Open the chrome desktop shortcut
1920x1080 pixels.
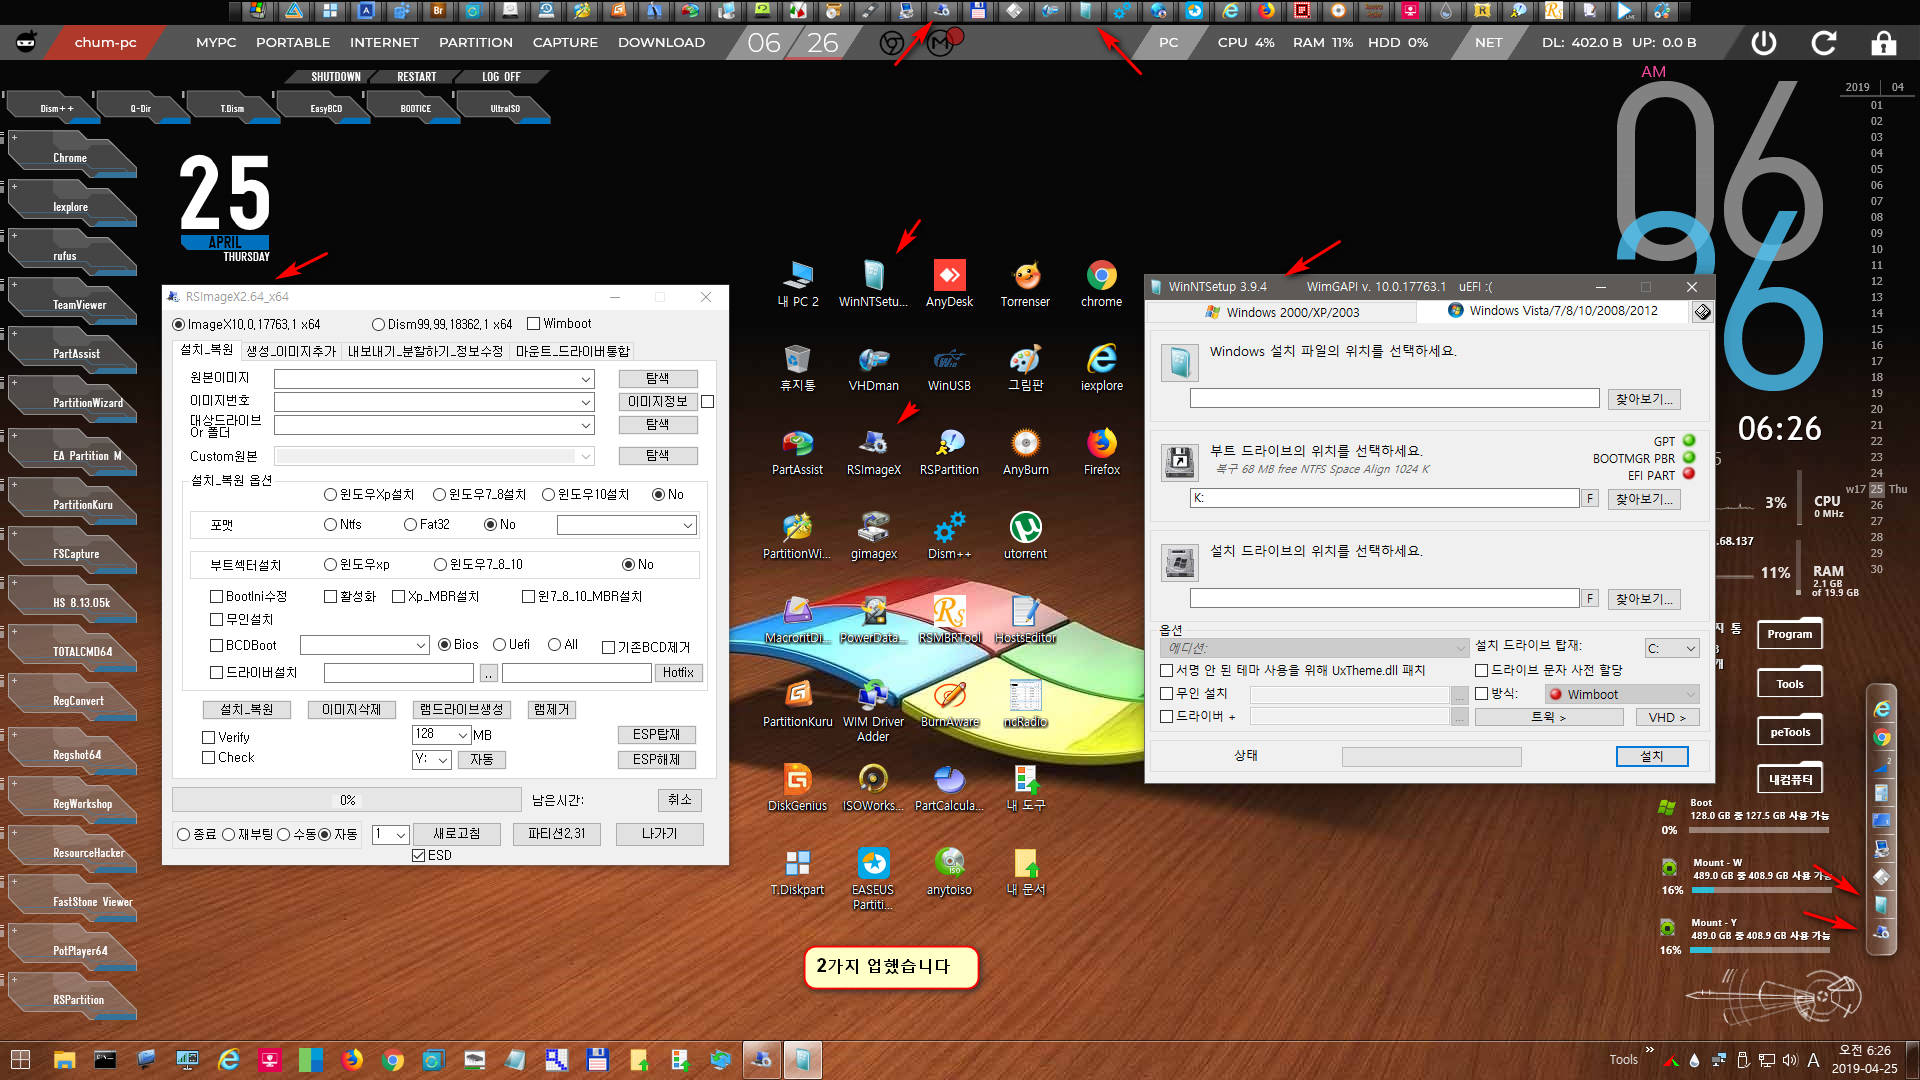point(1101,283)
